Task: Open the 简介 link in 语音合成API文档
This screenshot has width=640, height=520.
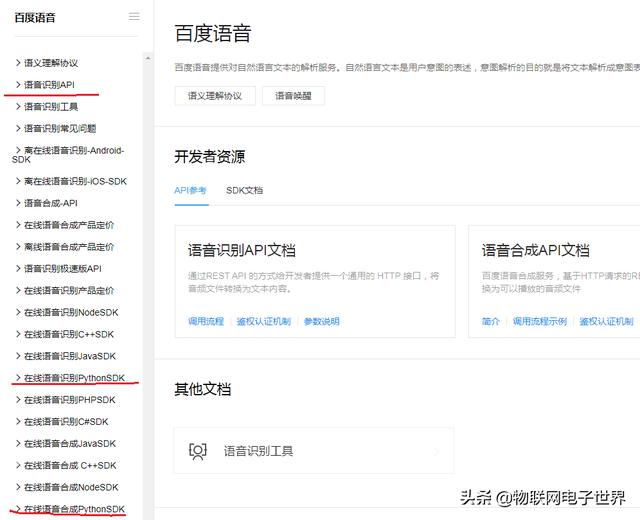Action: point(491,321)
